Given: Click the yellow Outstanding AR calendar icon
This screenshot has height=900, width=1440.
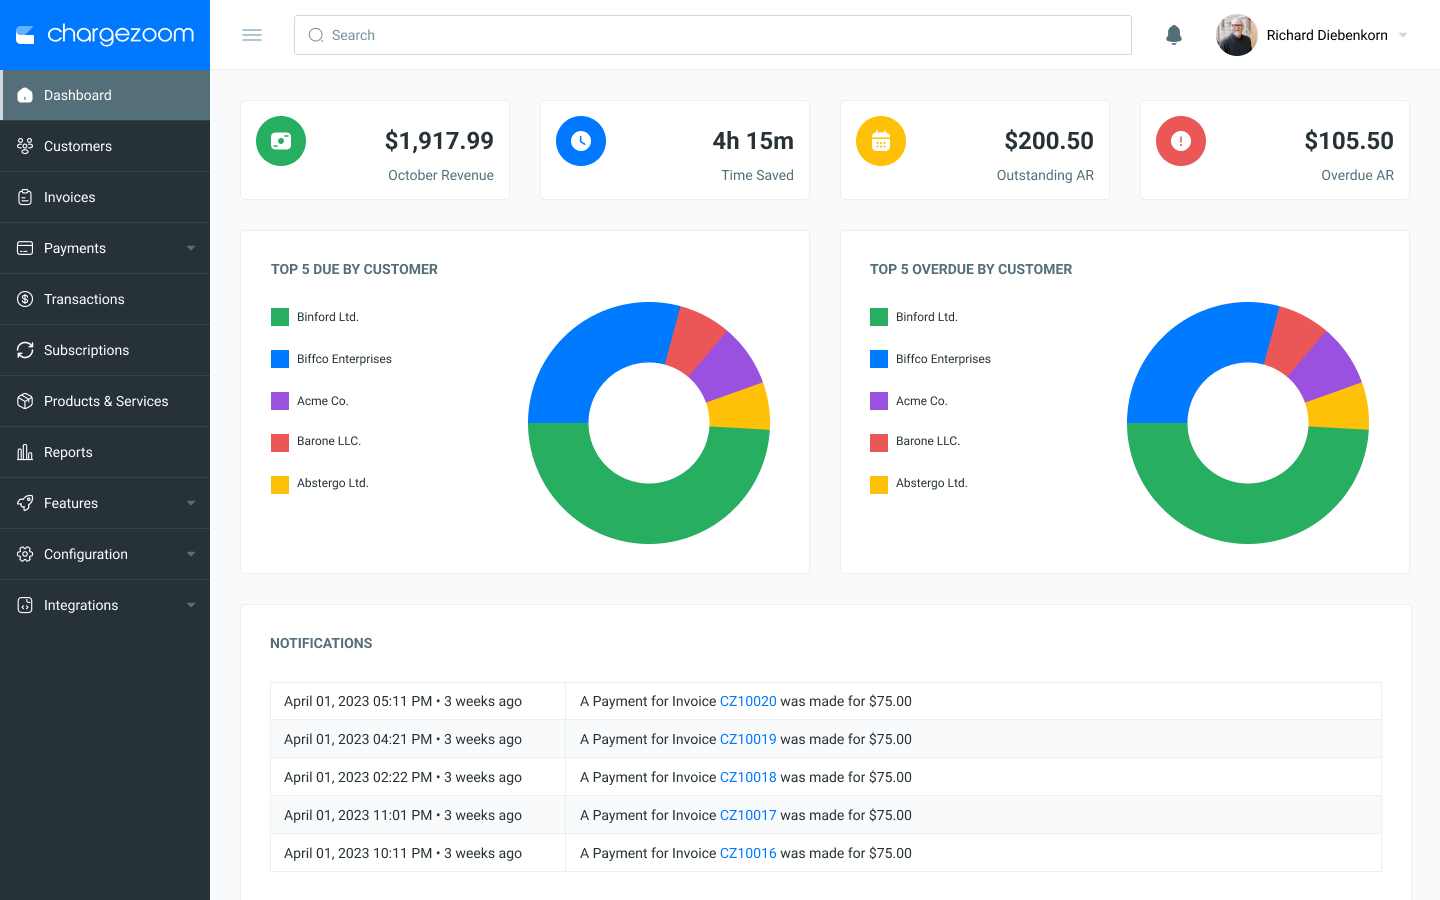Looking at the screenshot, I should [881, 141].
